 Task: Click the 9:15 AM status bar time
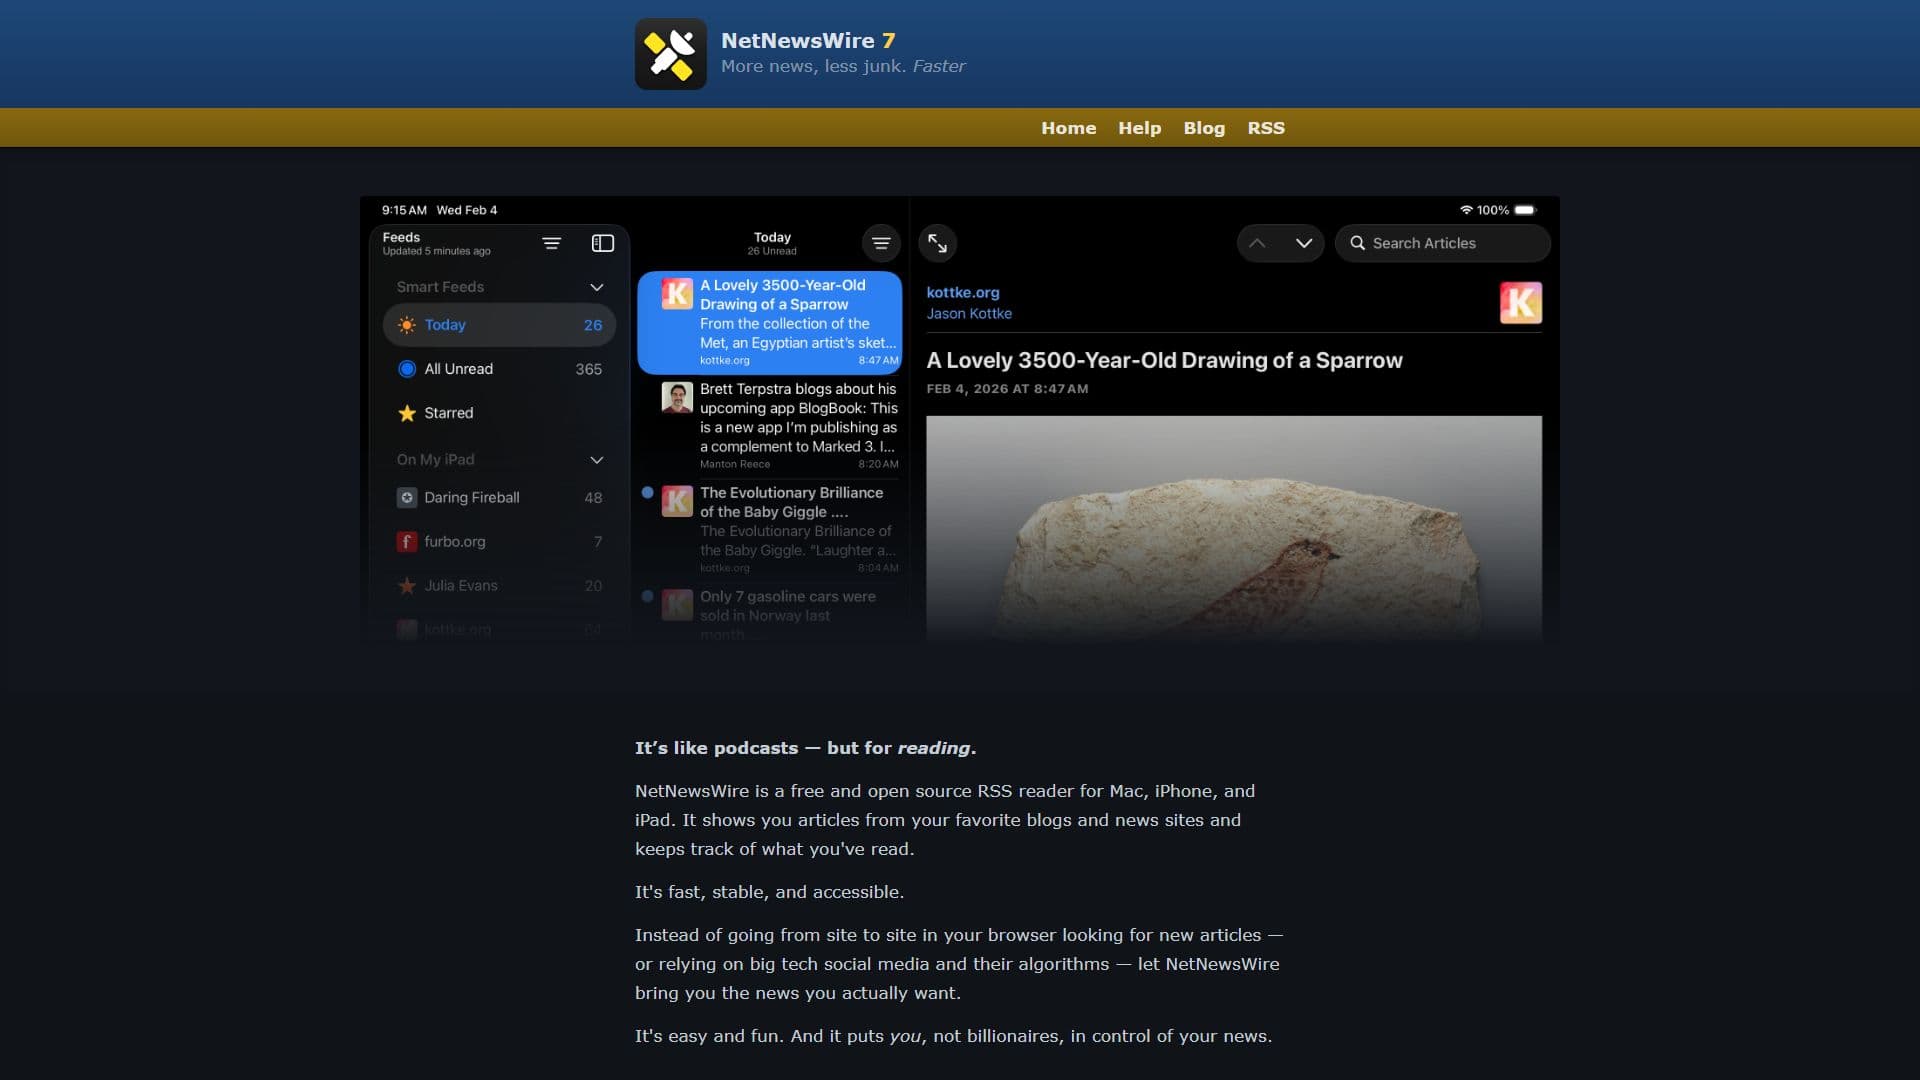coord(404,210)
